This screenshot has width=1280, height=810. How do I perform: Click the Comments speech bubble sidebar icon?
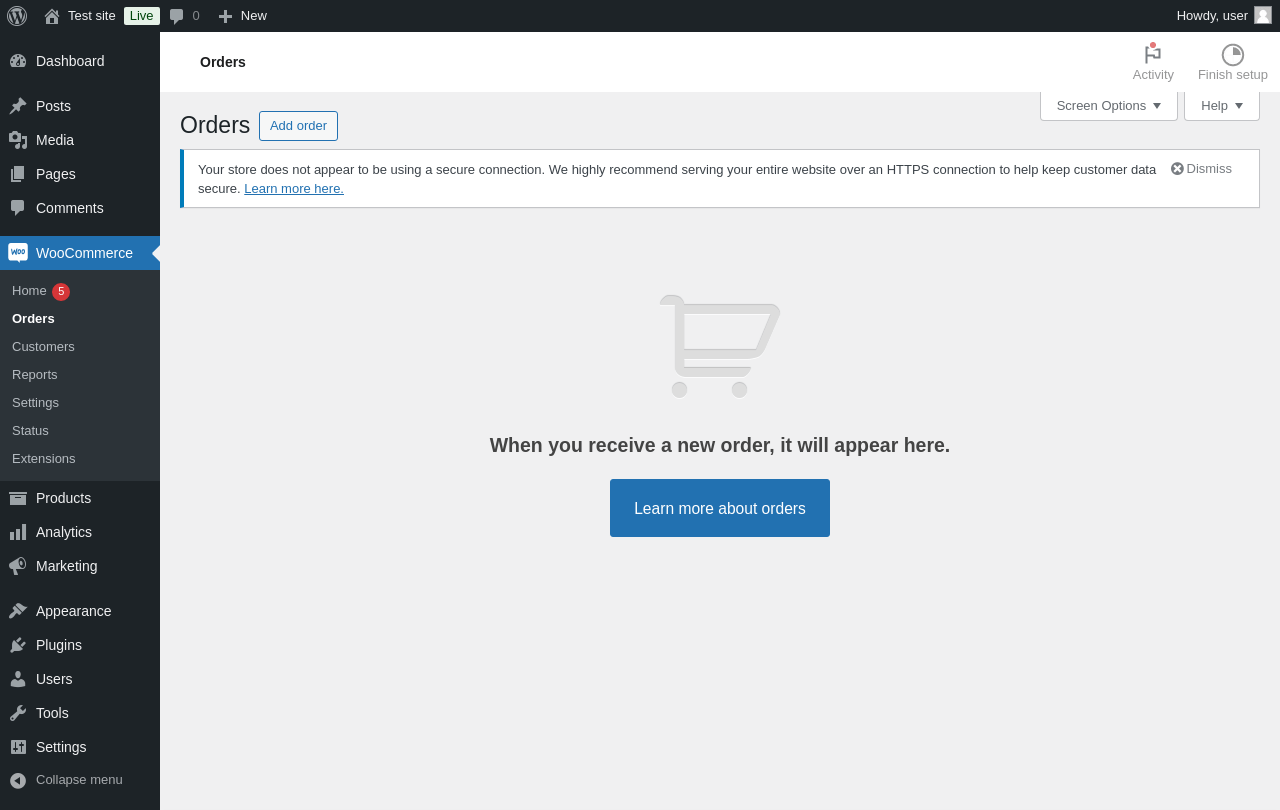coord(18,208)
